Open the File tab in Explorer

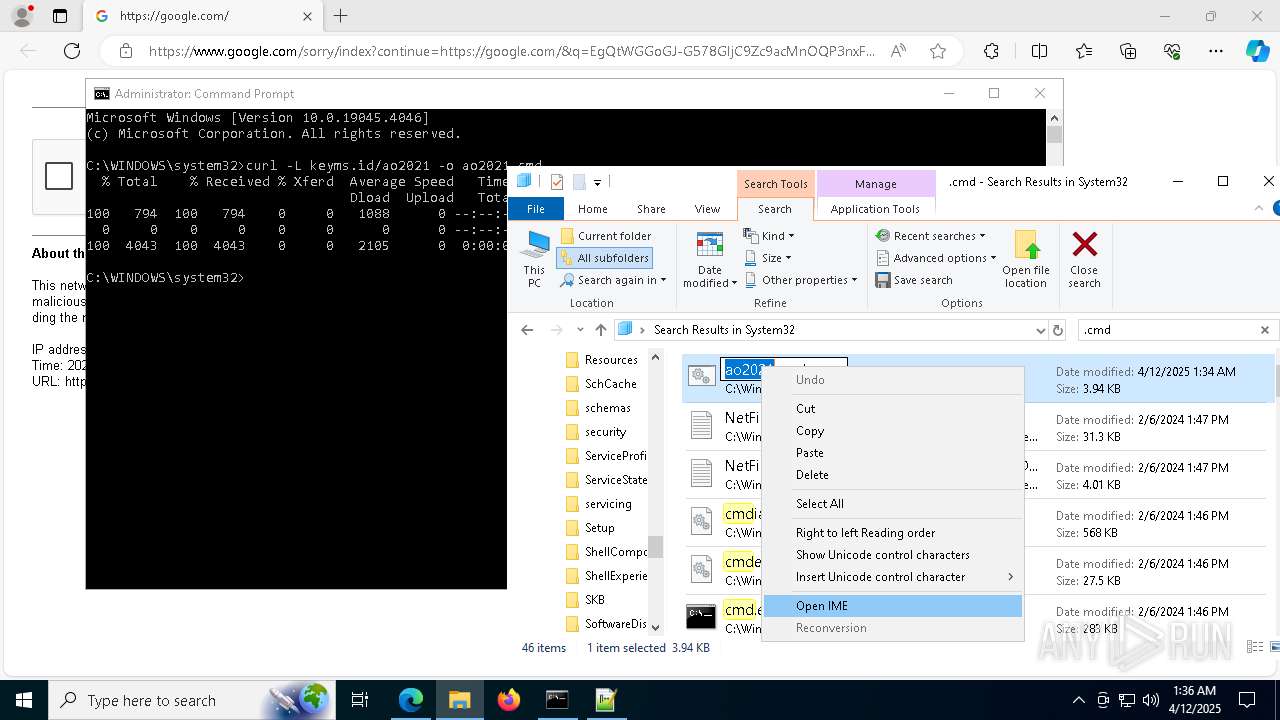(536, 209)
